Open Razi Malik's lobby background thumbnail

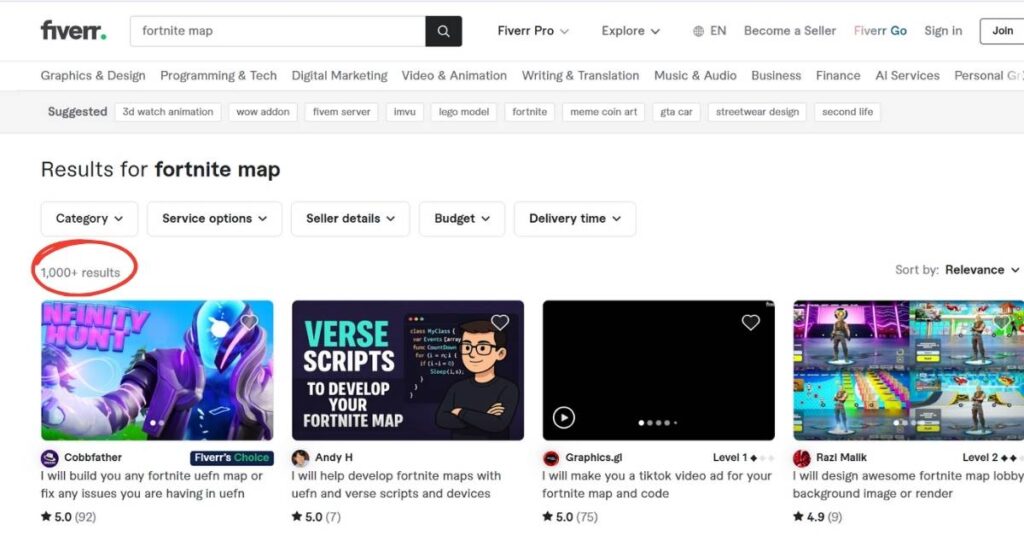click(x=908, y=370)
